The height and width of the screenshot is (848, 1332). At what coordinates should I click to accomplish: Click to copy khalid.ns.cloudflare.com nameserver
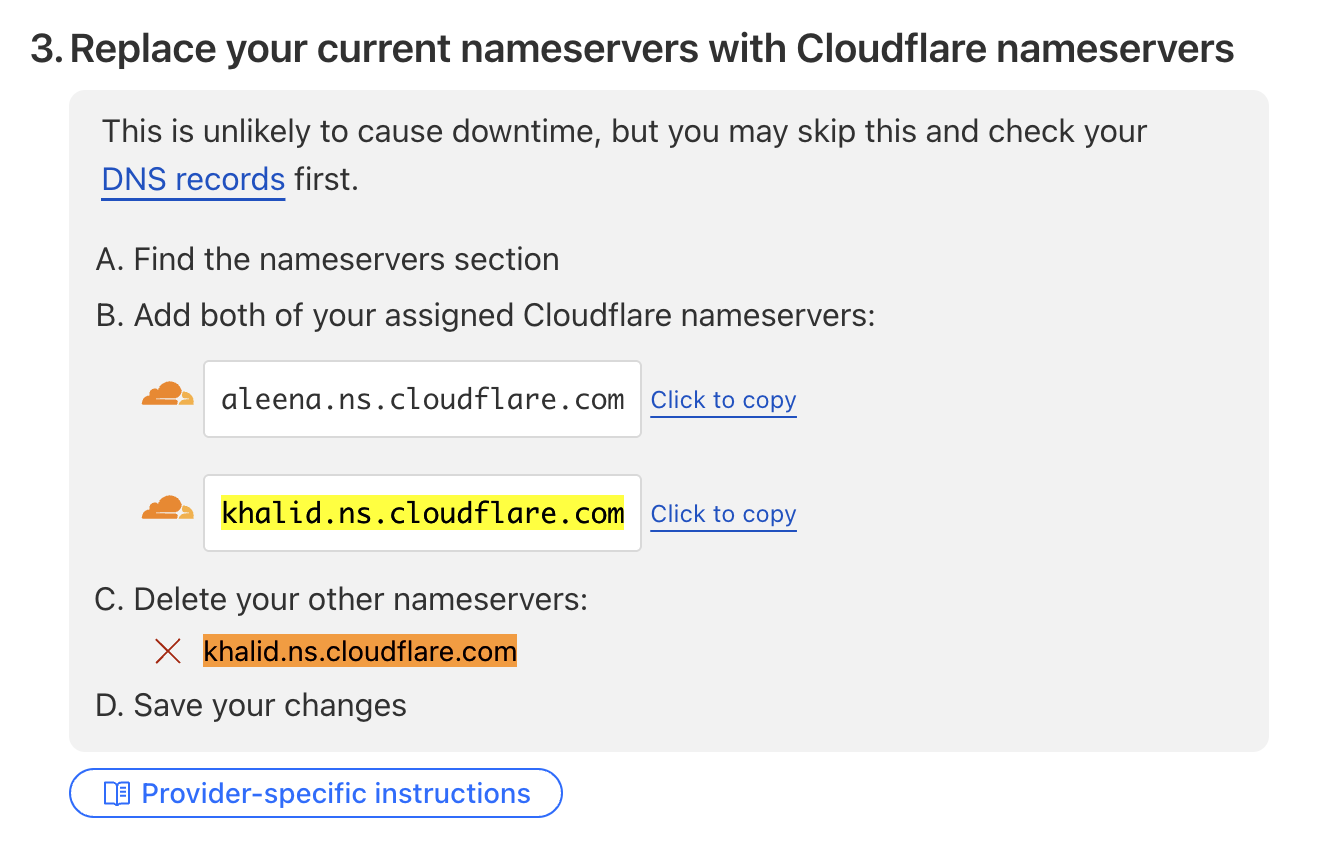723,514
